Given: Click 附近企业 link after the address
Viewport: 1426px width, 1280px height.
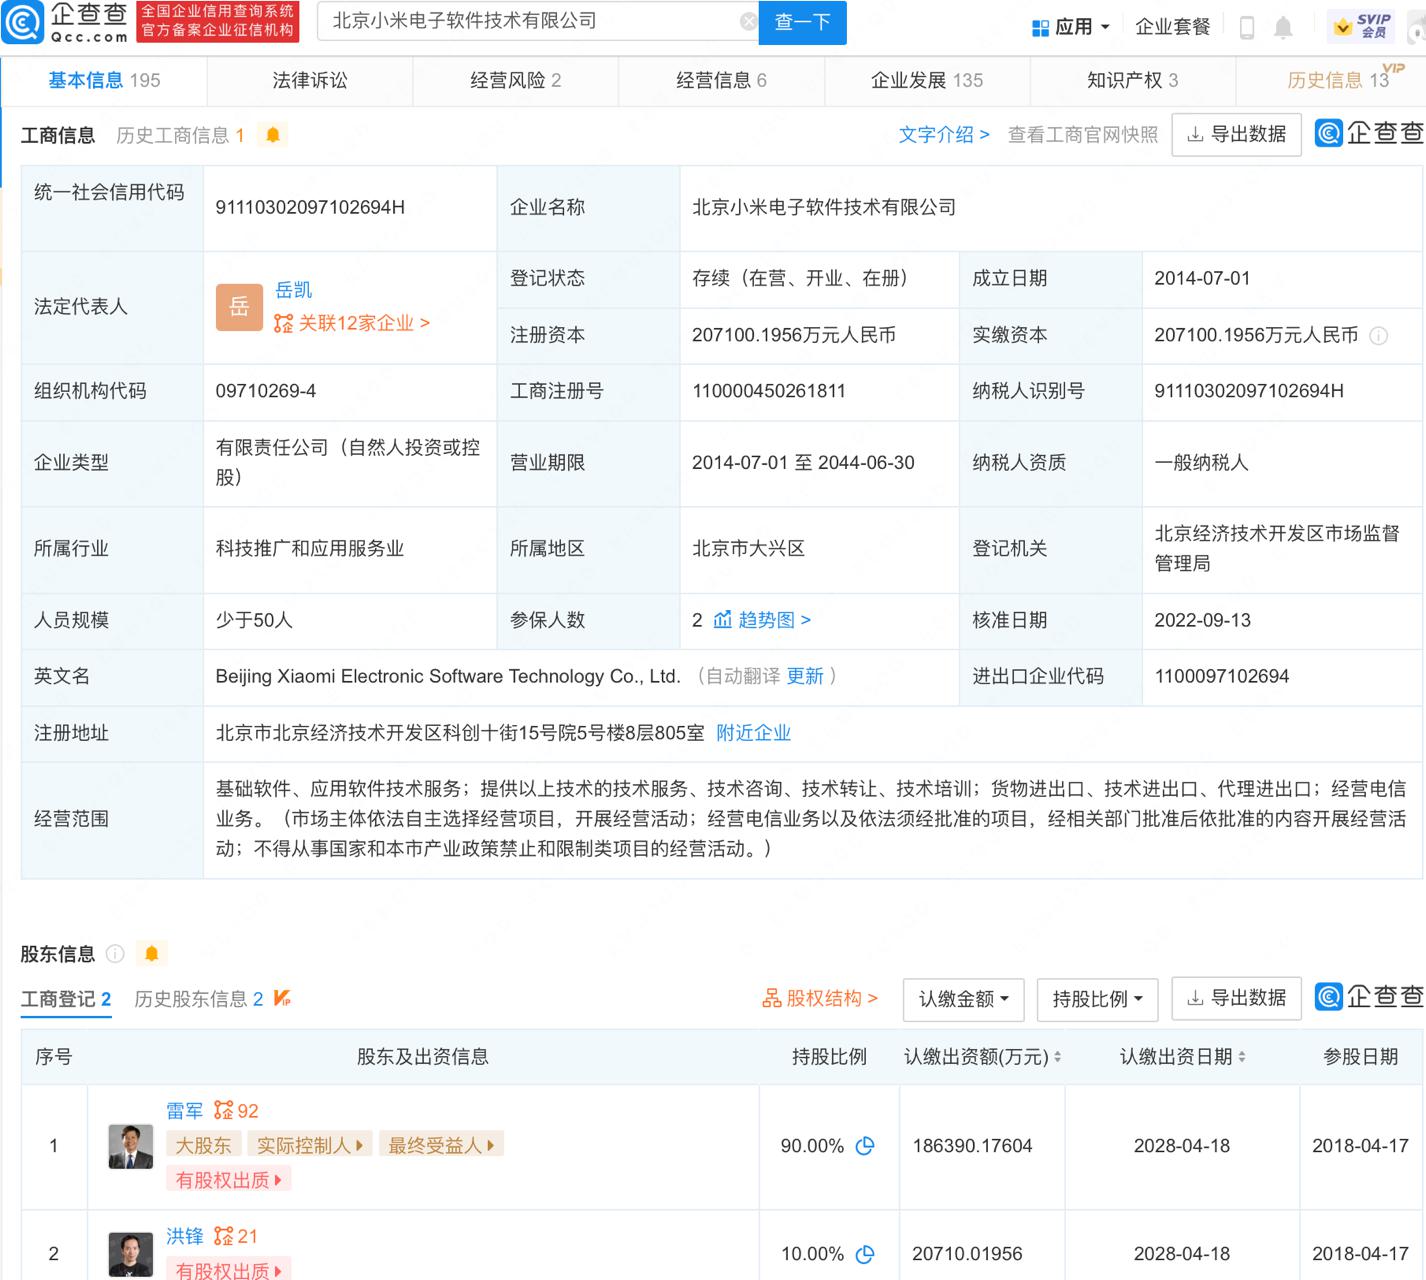Looking at the screenshot, I should point(754,733).
